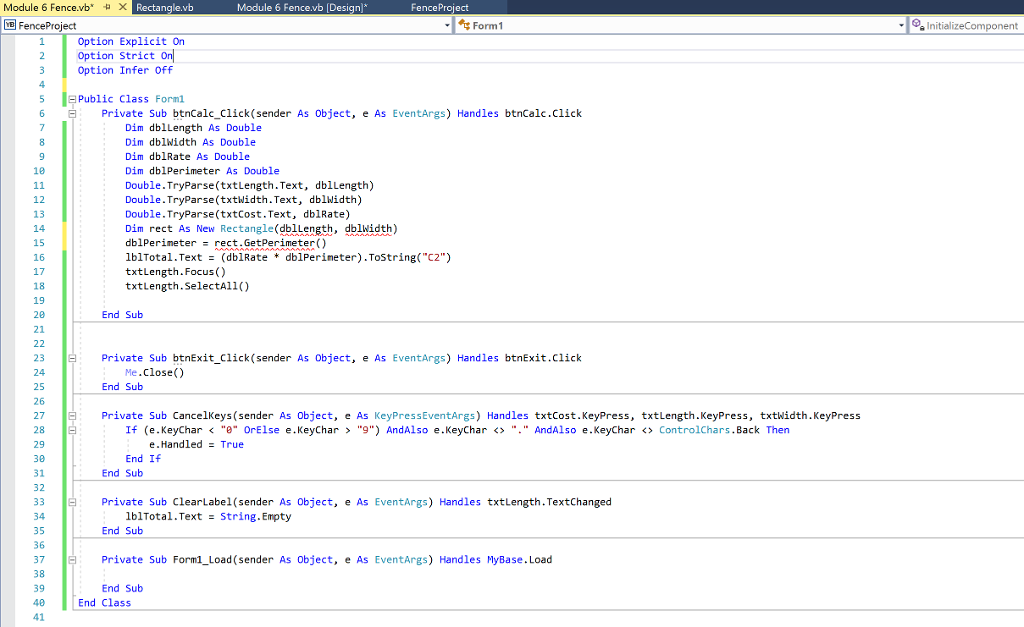Click ControlChars.Back in line 28
This screenshot has width=1024, height=627.
coord(709,430)
